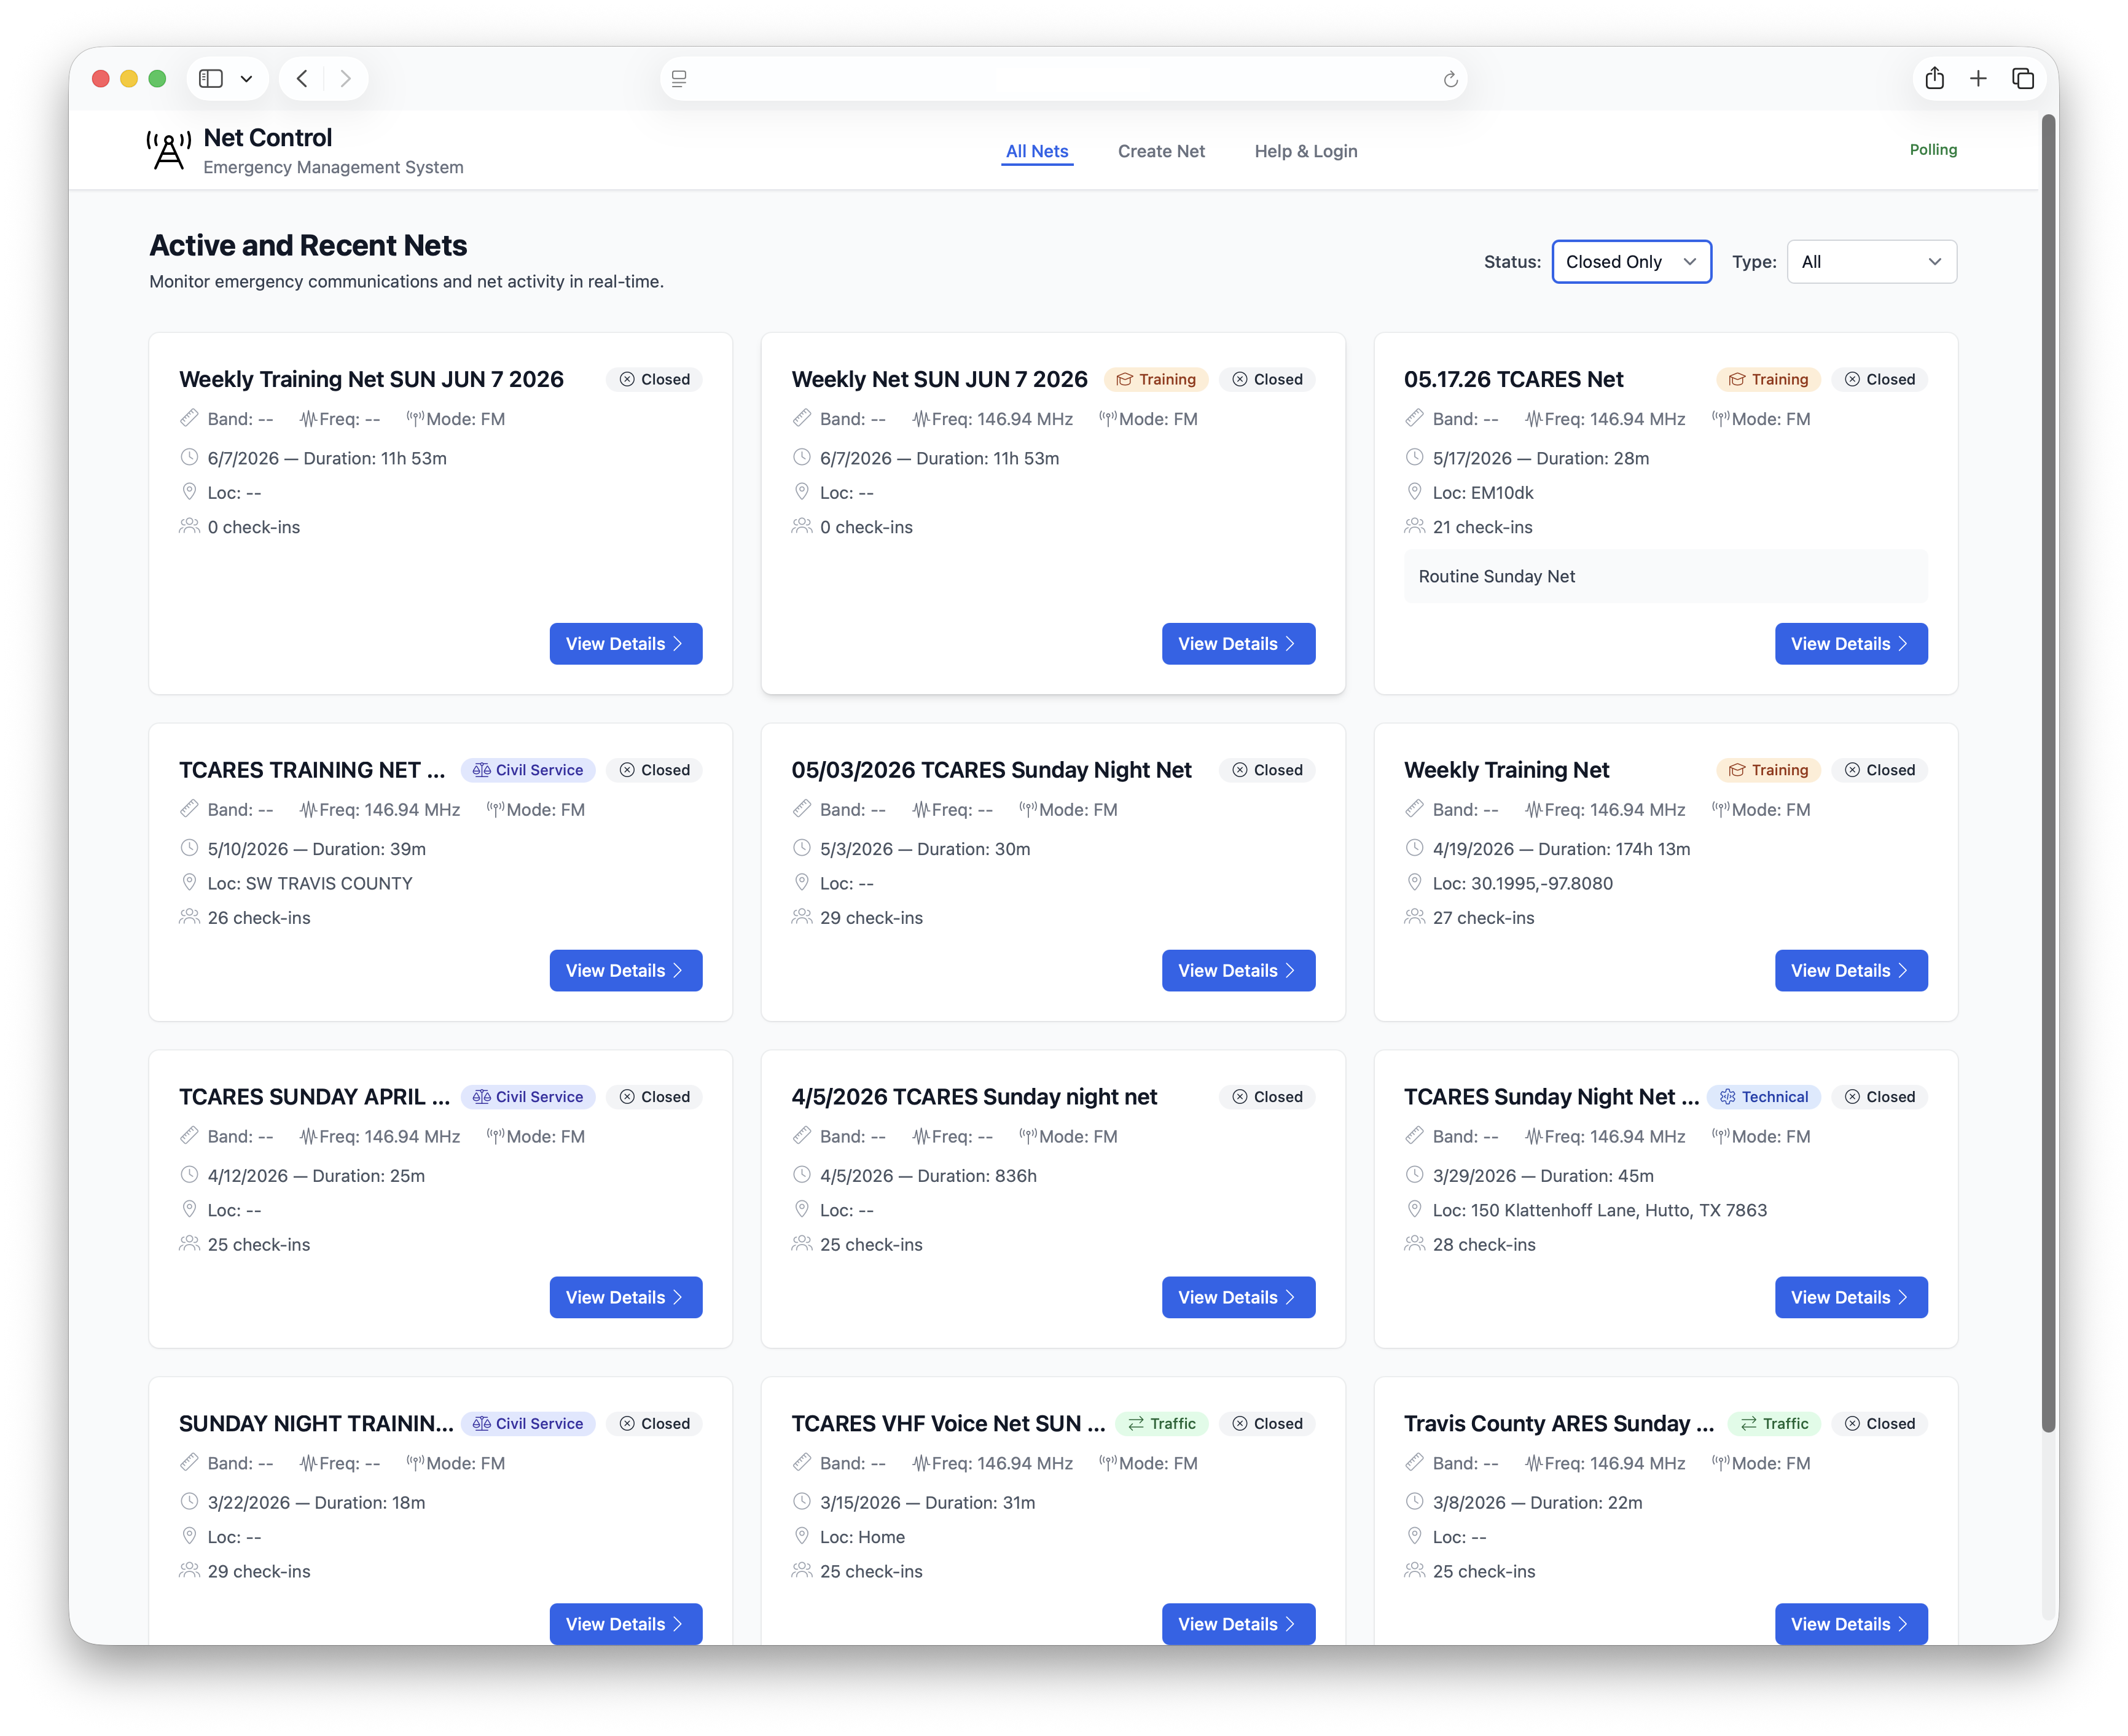The width and height of the screenshot is (2128, 1736).
Task: View Details for 05.17.26 TCARES Net
Action: tap(1851, 643)
